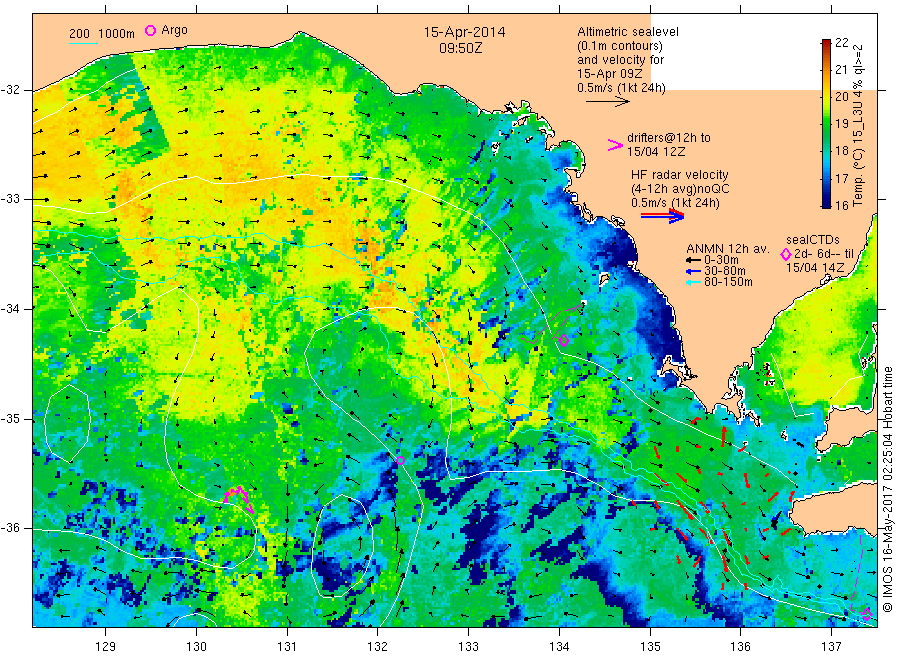Image resolution: width=900 pixels, height=660 pixels.
Task: Click the seal CTD diamond near 134°E
Action: click(564, 340)
